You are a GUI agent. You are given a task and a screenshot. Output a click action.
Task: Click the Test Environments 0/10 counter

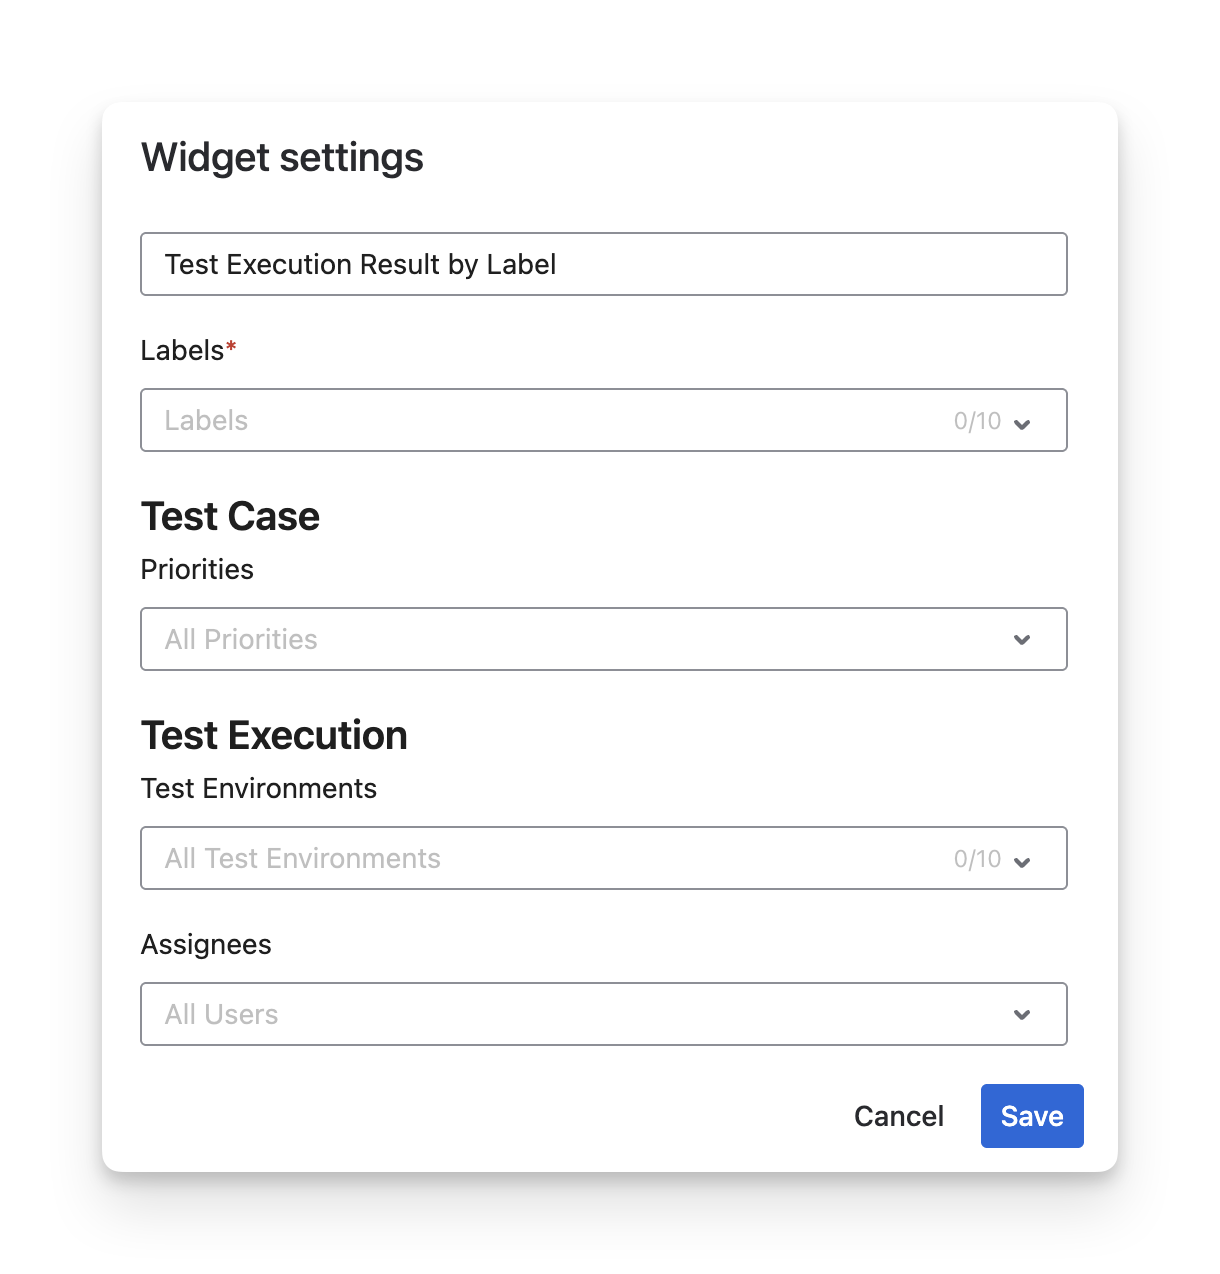pos(977,859)
